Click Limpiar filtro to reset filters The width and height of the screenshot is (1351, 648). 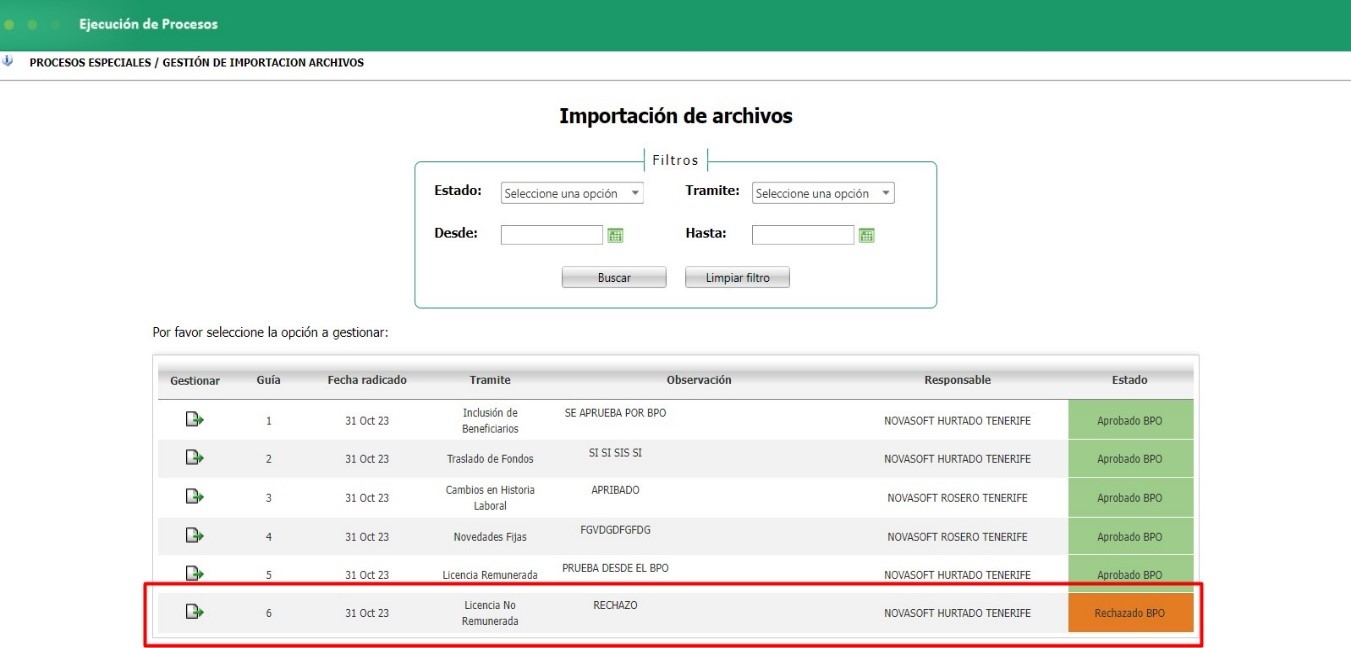(737, 277)
